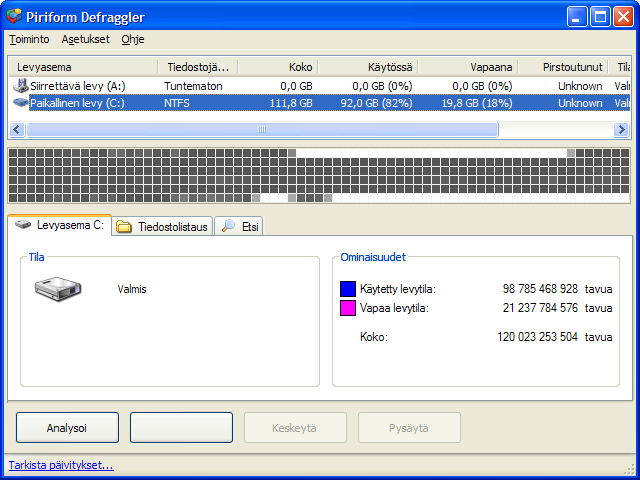640x480 pixels.
Task: Click the Keskeytä button
Action: tap(296, 427)
